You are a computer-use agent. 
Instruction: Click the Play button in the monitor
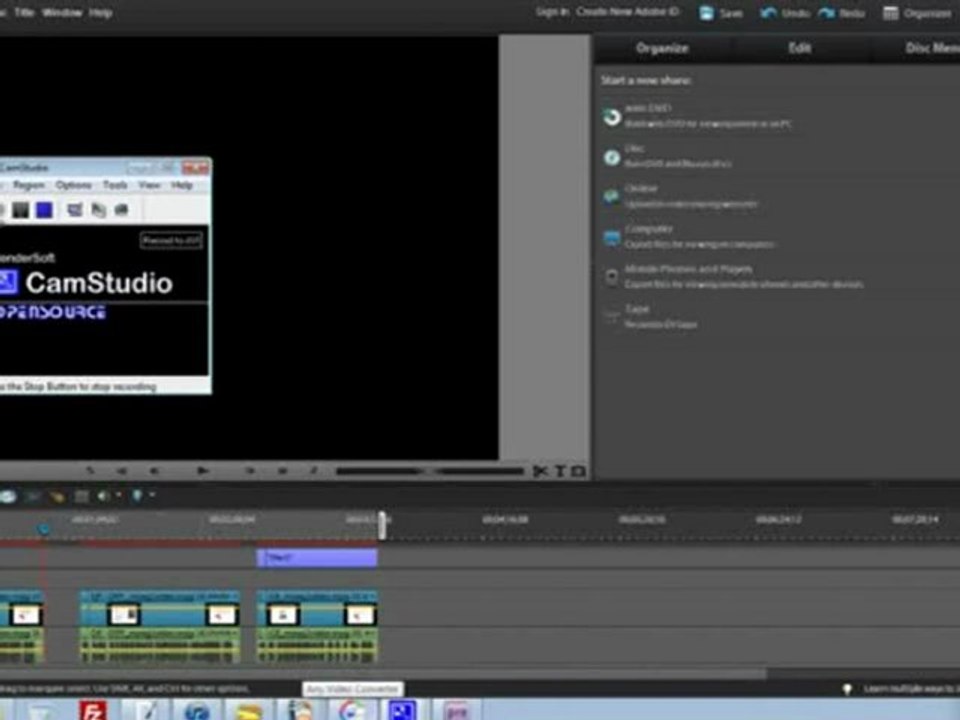pos(203,471)
